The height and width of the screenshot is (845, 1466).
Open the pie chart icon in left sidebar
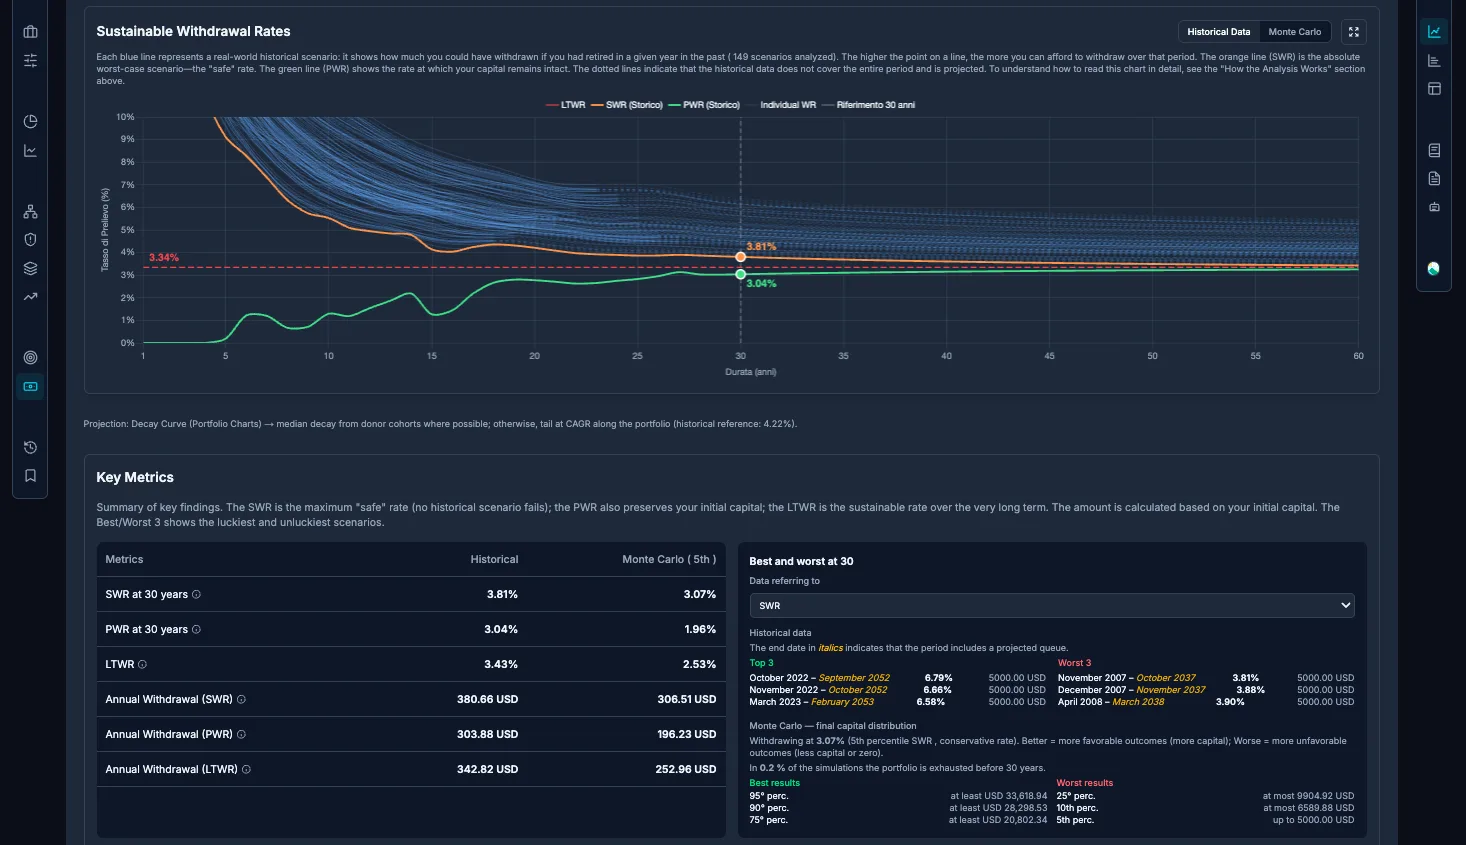(x=30, y=121)
